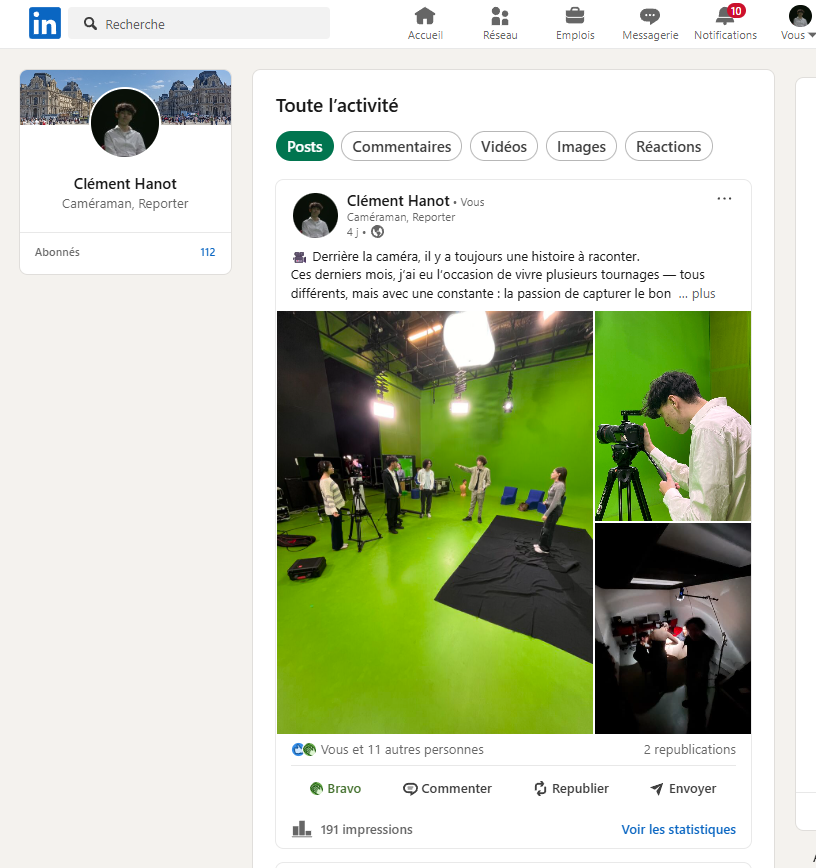
Task: Click Republier to repost
Action: click(571, 789)
